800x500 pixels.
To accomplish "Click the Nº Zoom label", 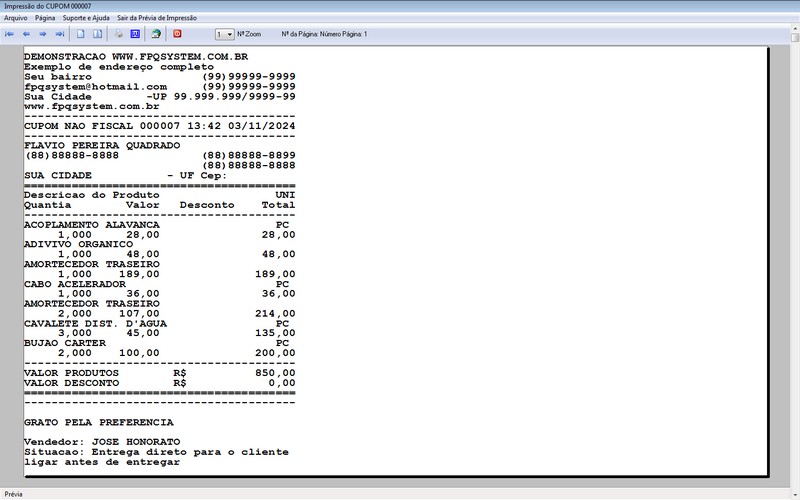I will (249, 34).
